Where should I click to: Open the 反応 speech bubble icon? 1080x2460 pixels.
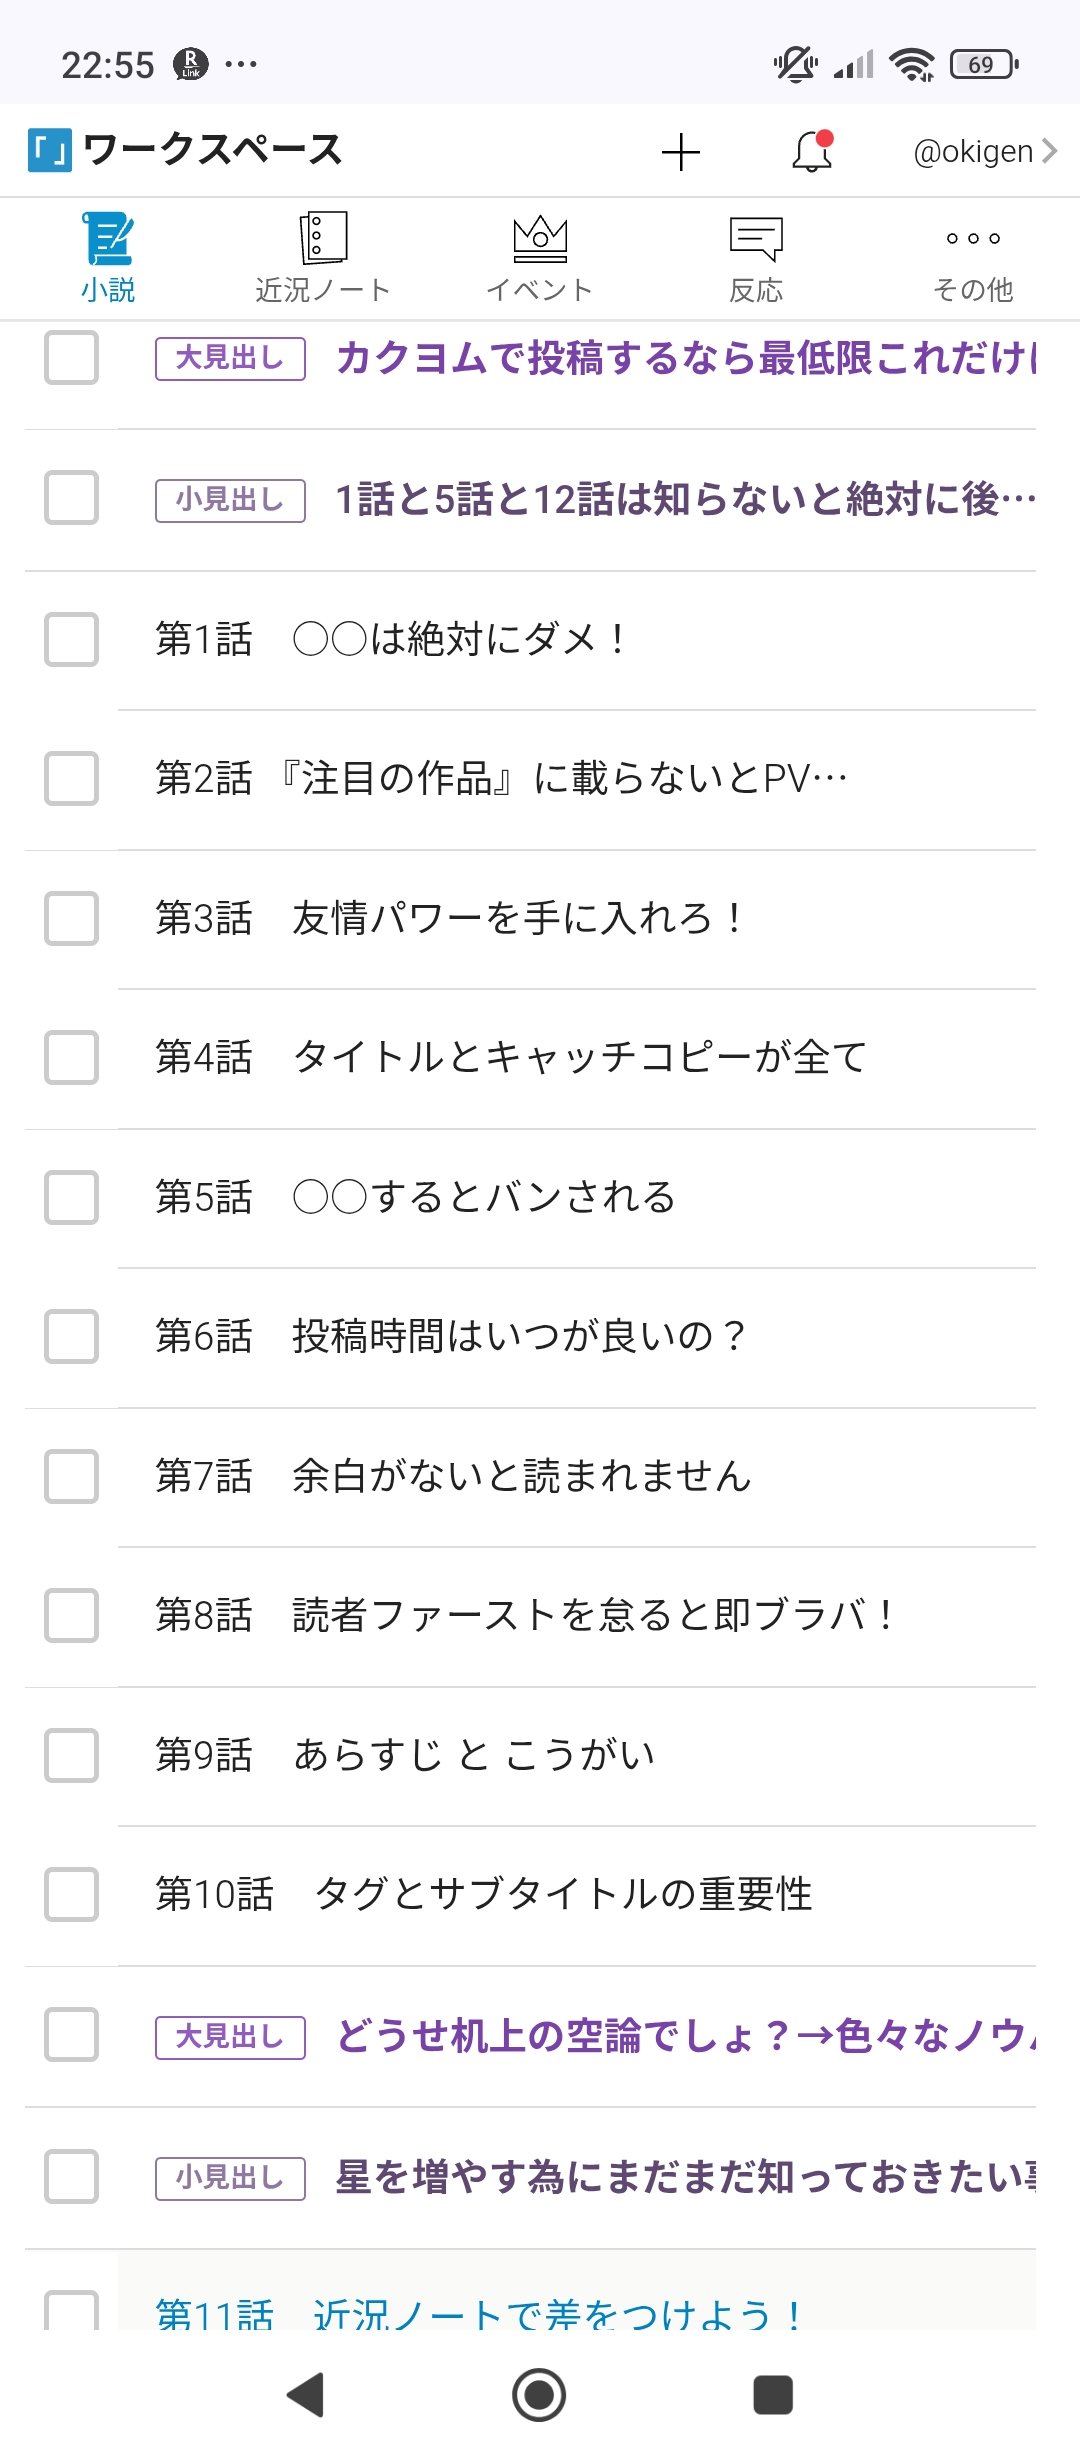pos(756,239)
